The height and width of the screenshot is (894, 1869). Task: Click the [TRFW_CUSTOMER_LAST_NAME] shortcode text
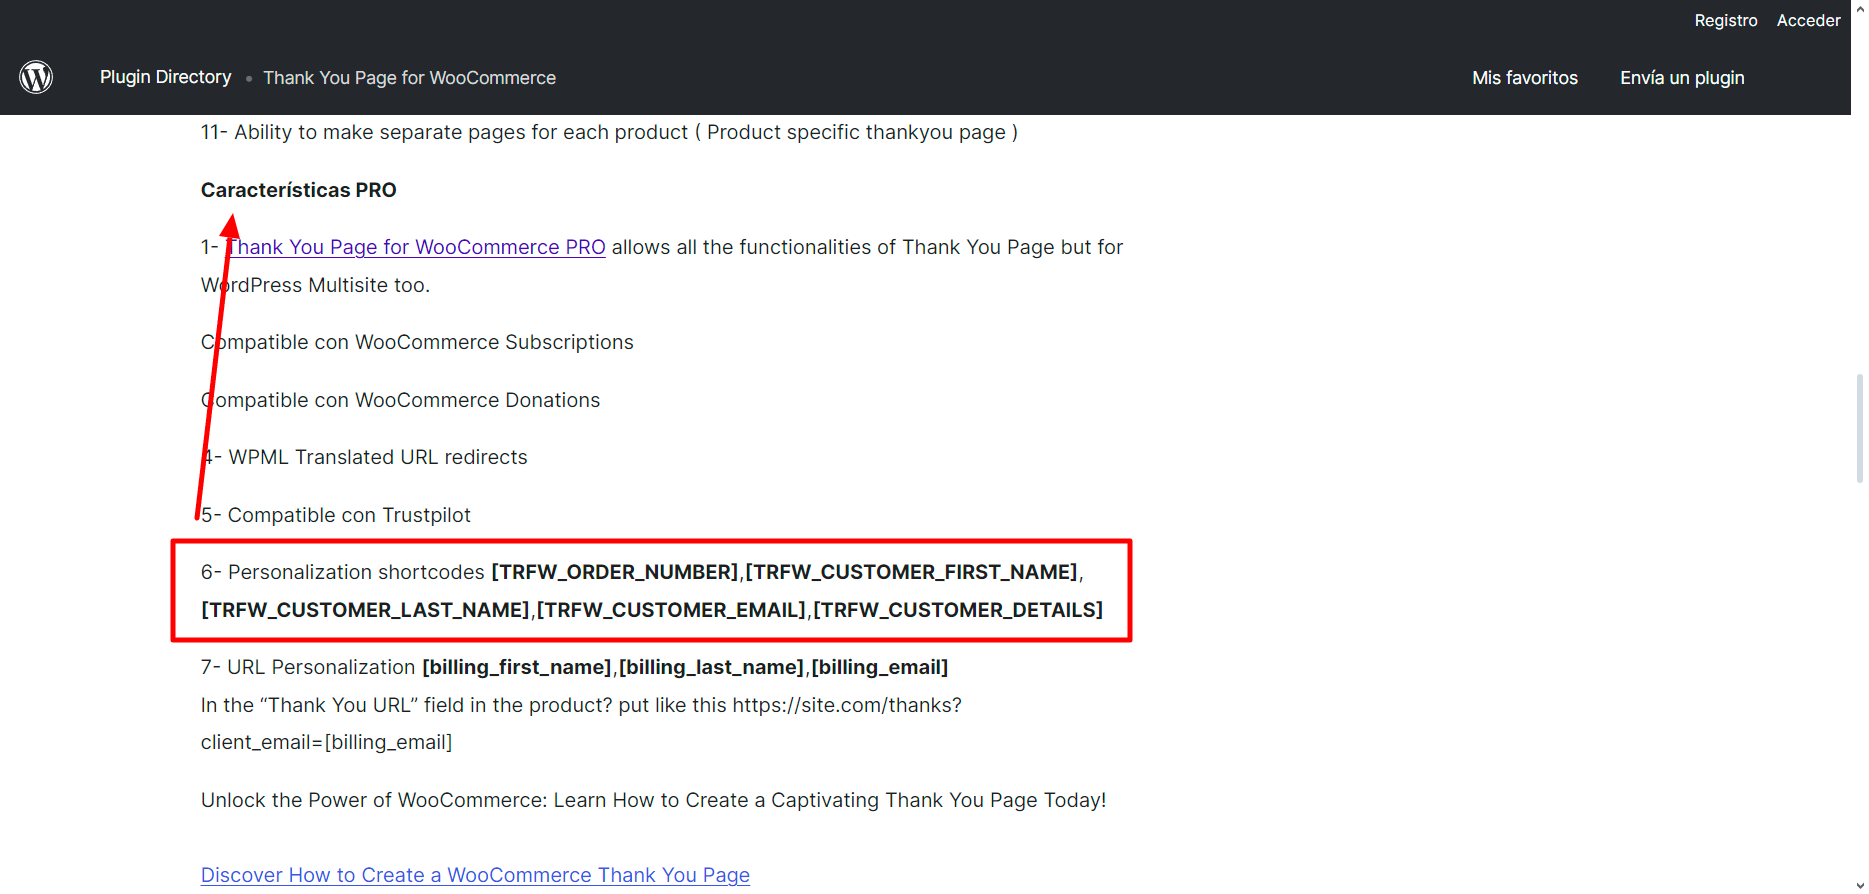point(365,610)
